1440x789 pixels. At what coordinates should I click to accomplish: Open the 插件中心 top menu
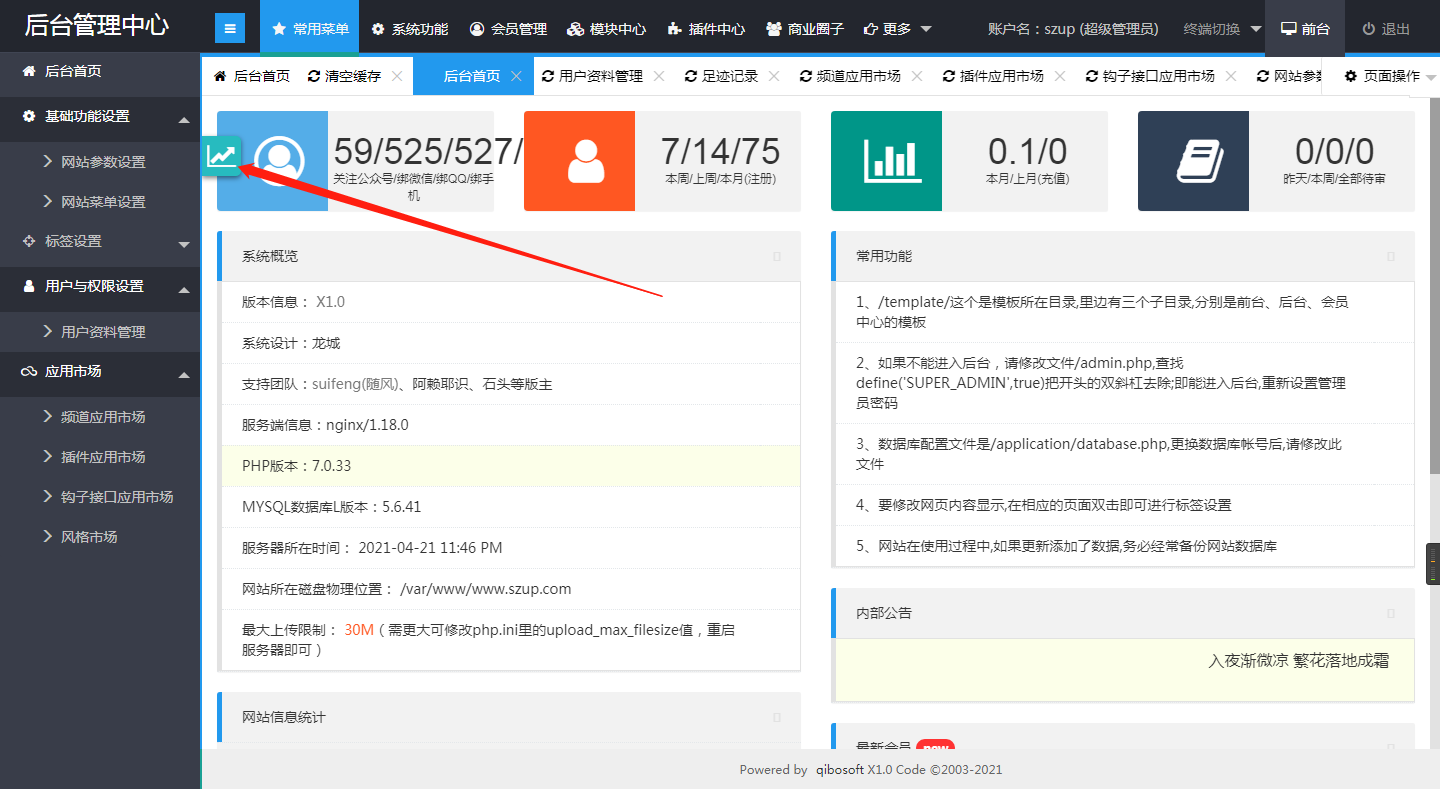coord(706,29)
